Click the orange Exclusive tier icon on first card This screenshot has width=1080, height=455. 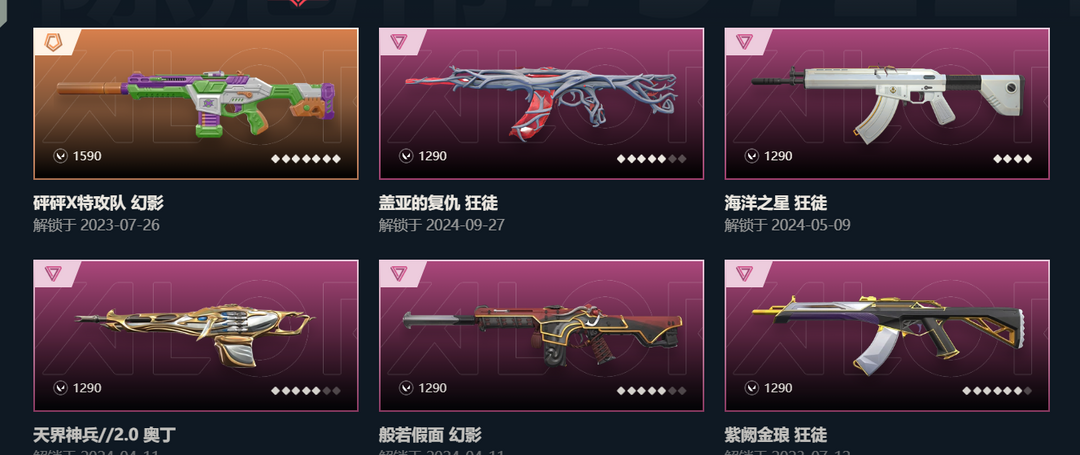pos(53,42)
